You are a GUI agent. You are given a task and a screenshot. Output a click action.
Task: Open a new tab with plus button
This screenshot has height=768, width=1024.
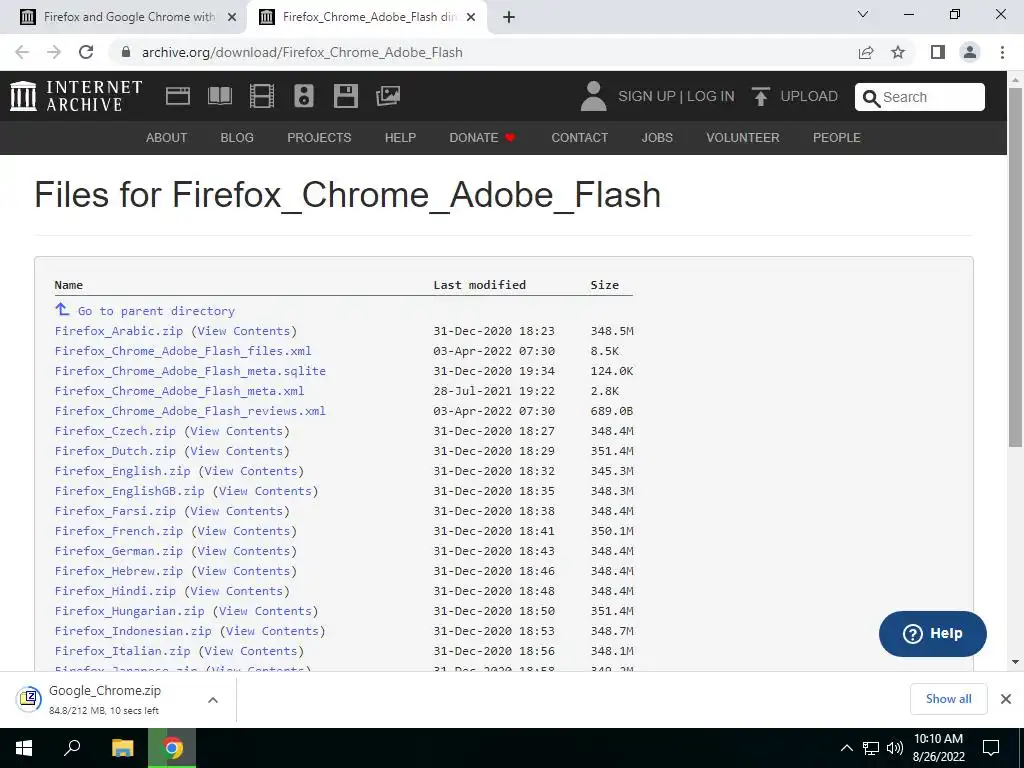[x=509, y=17]
